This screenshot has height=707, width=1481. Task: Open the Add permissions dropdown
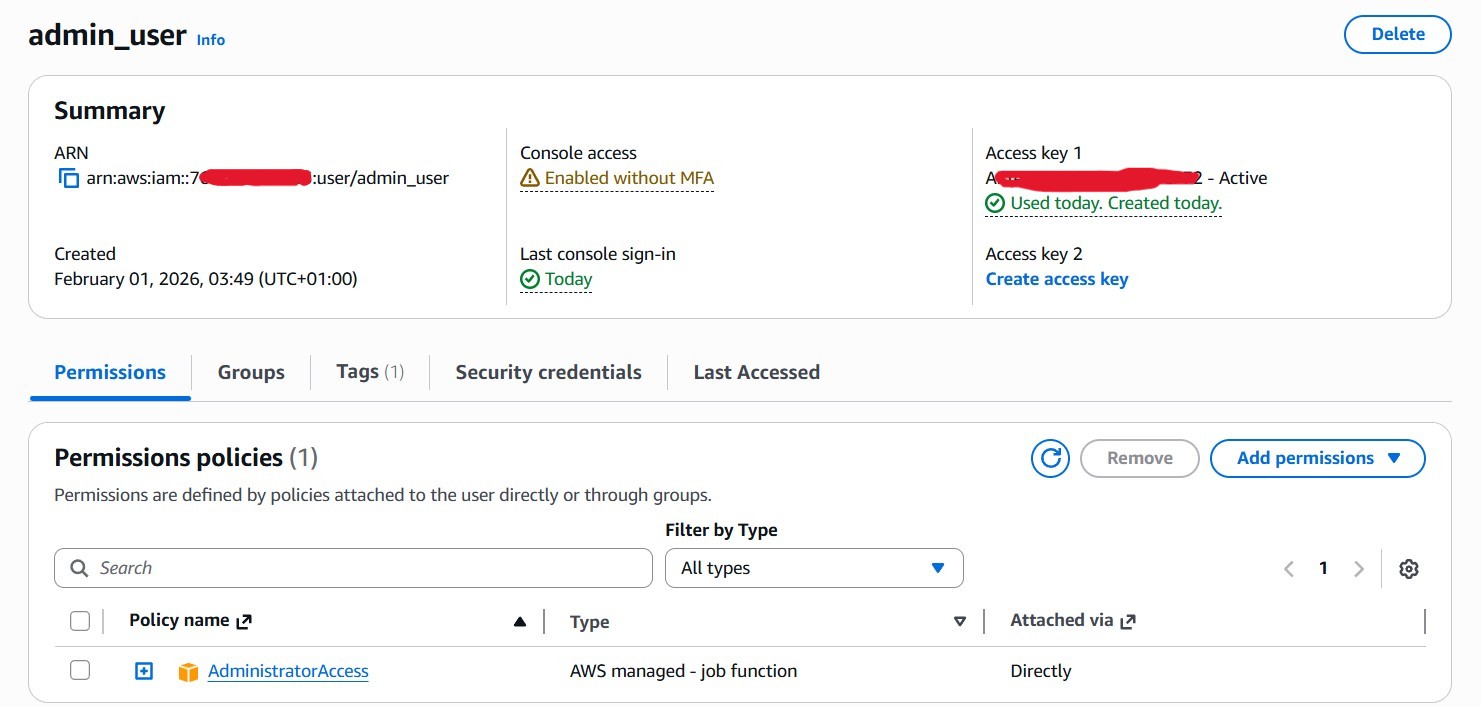[x=1317, y=458]
